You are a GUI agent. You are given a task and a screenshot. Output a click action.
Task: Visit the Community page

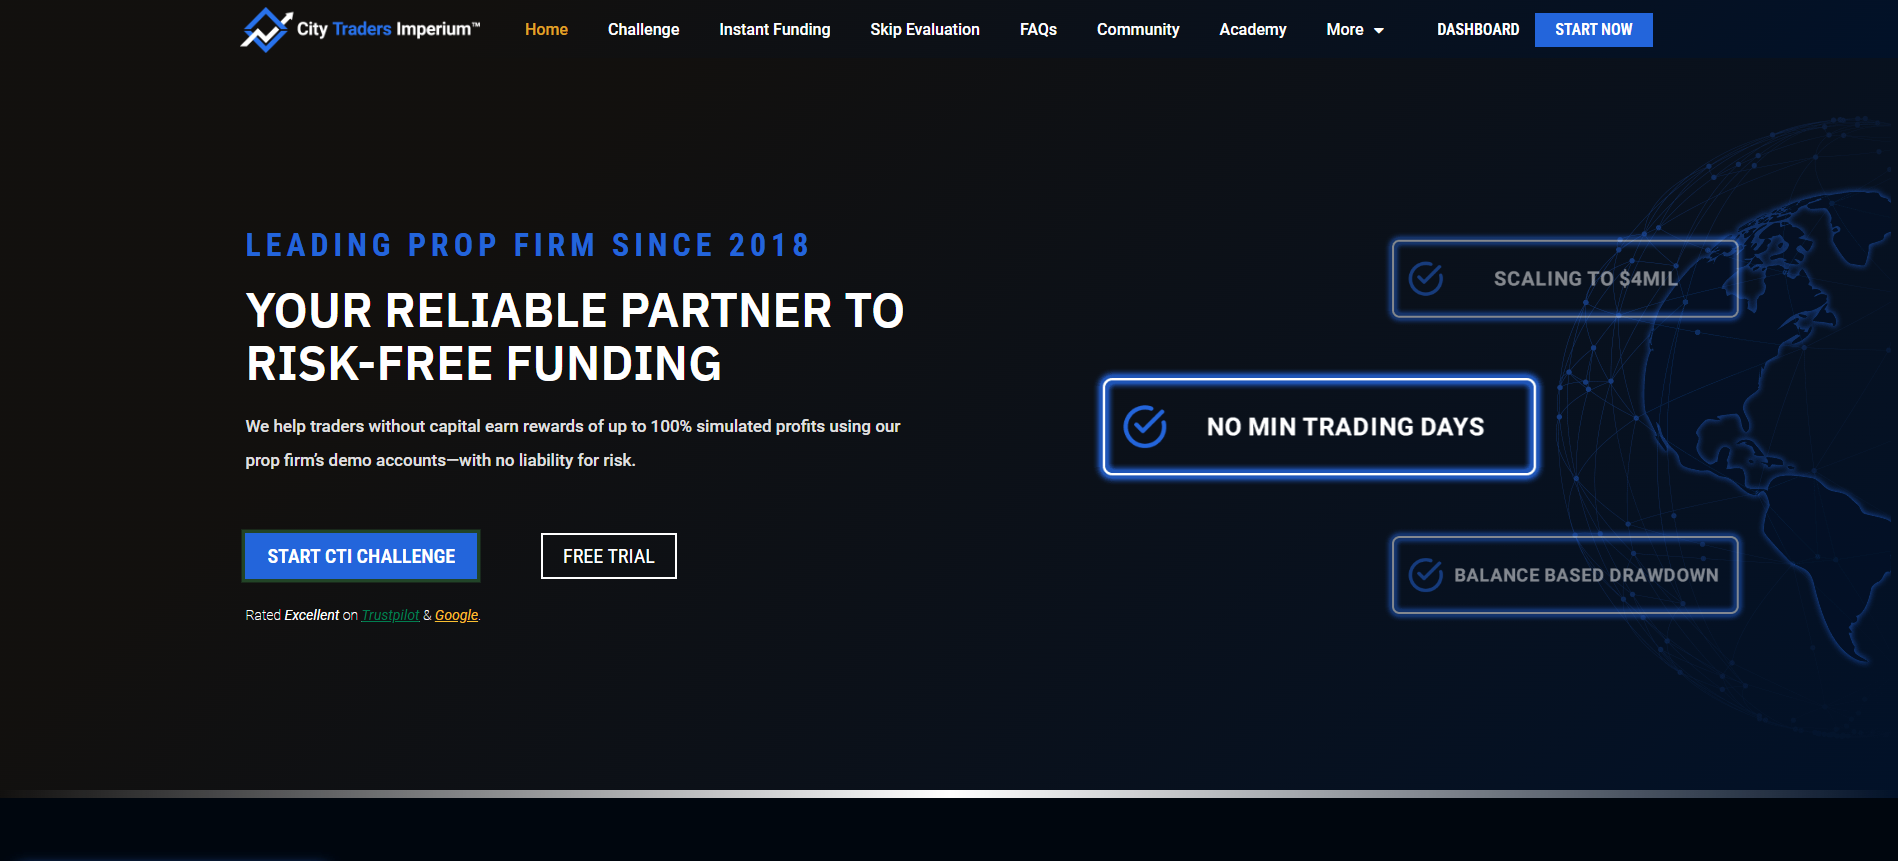point(1138,30)
